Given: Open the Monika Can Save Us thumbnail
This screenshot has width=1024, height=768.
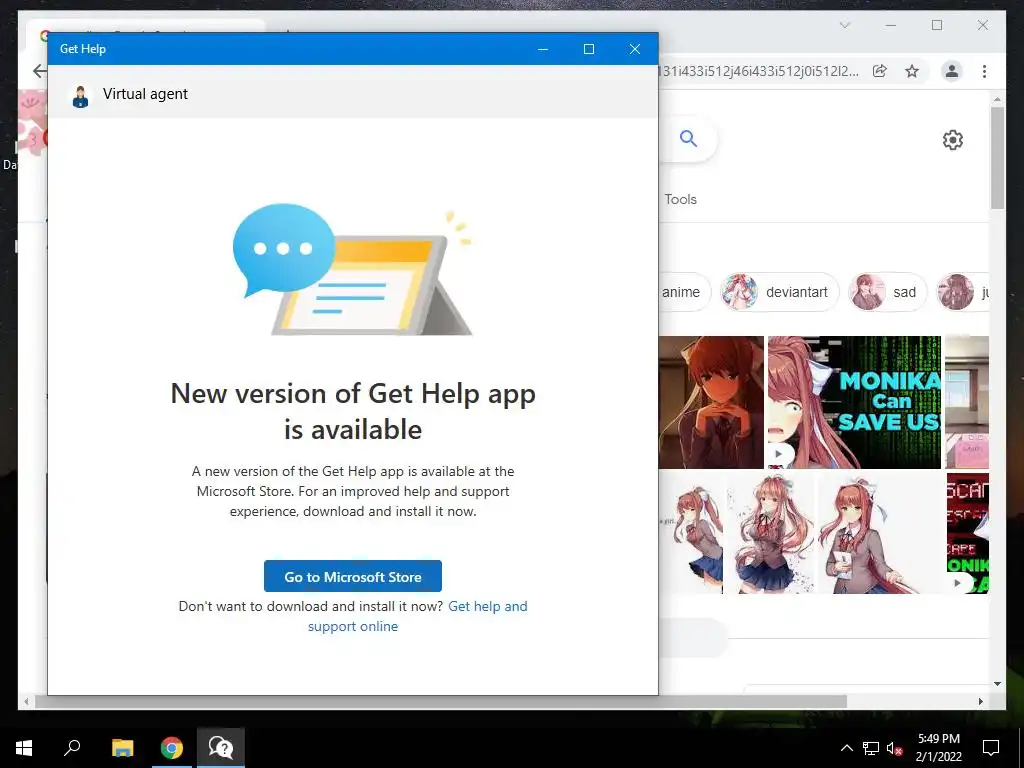Looking at the screenshot, I should click(x=854, y=402).
